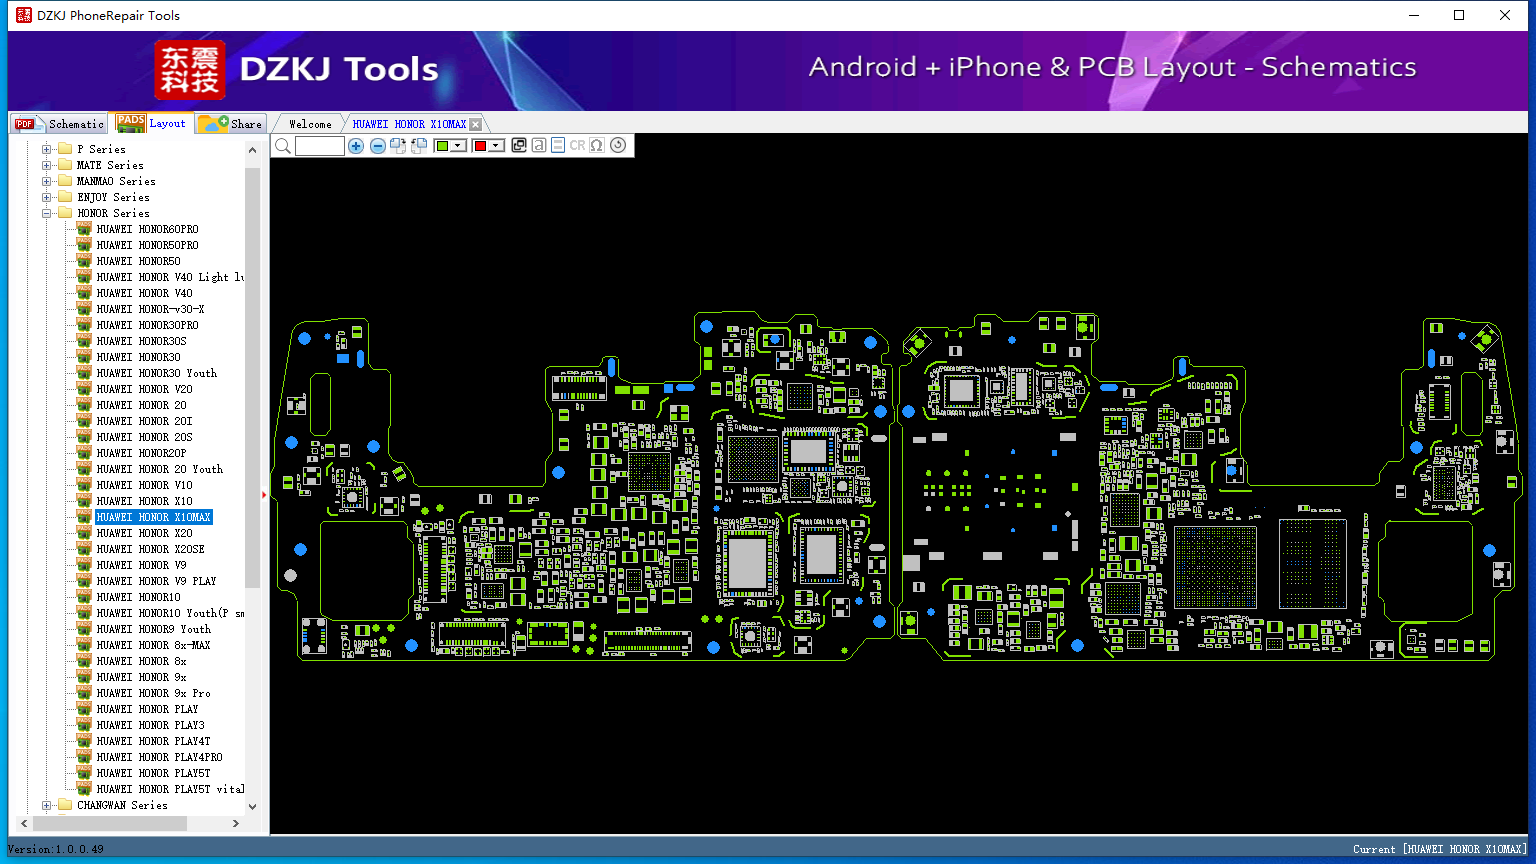
Task: Open HUAWEI HONOR50PRO layout
Action: pos(147,245)
